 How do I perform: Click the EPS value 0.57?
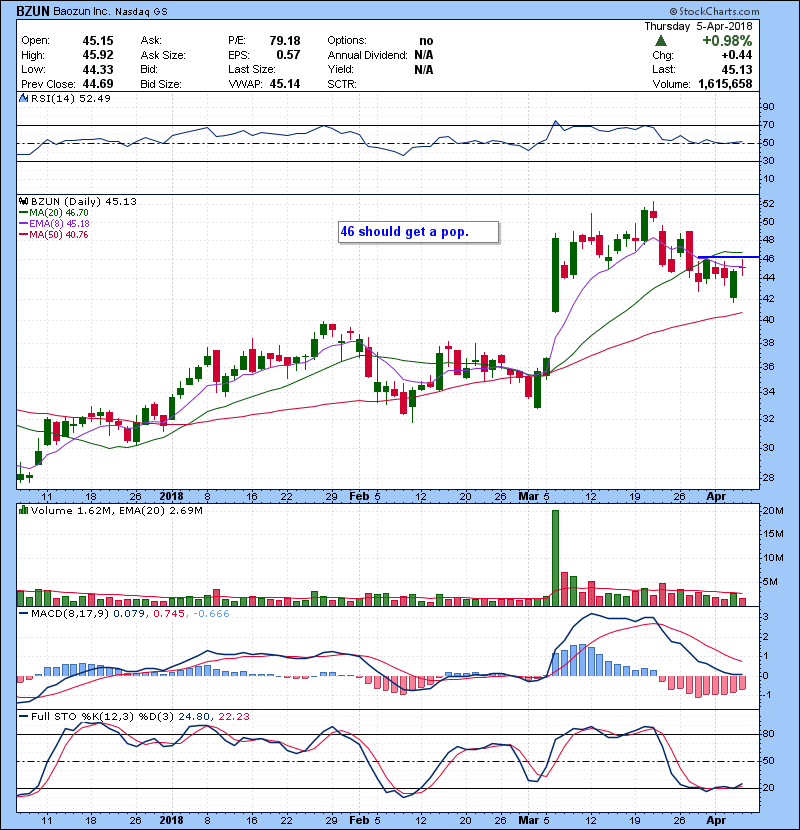288,55
